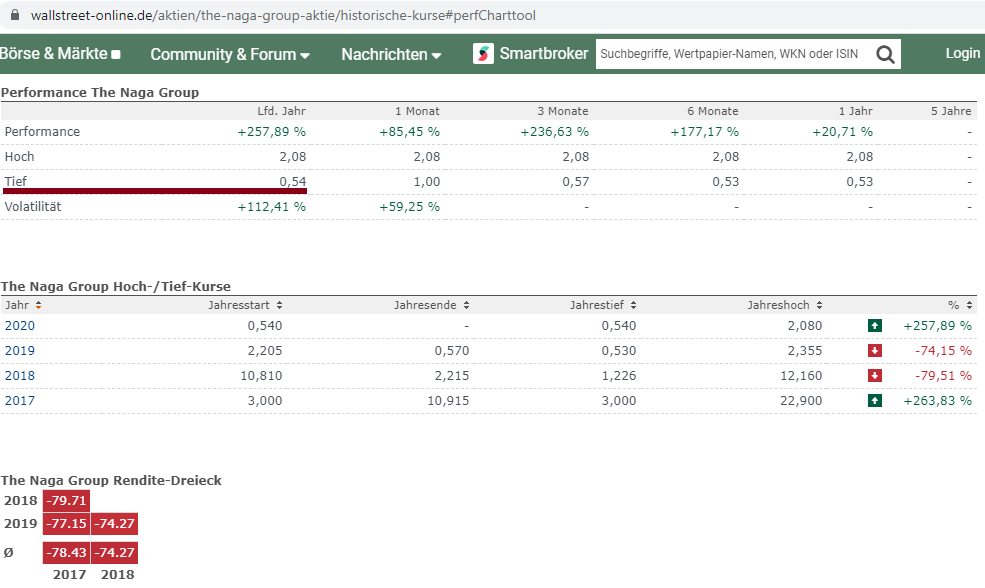Click the magnifier search icon
The image size is (985, 588).
(884, 54)
